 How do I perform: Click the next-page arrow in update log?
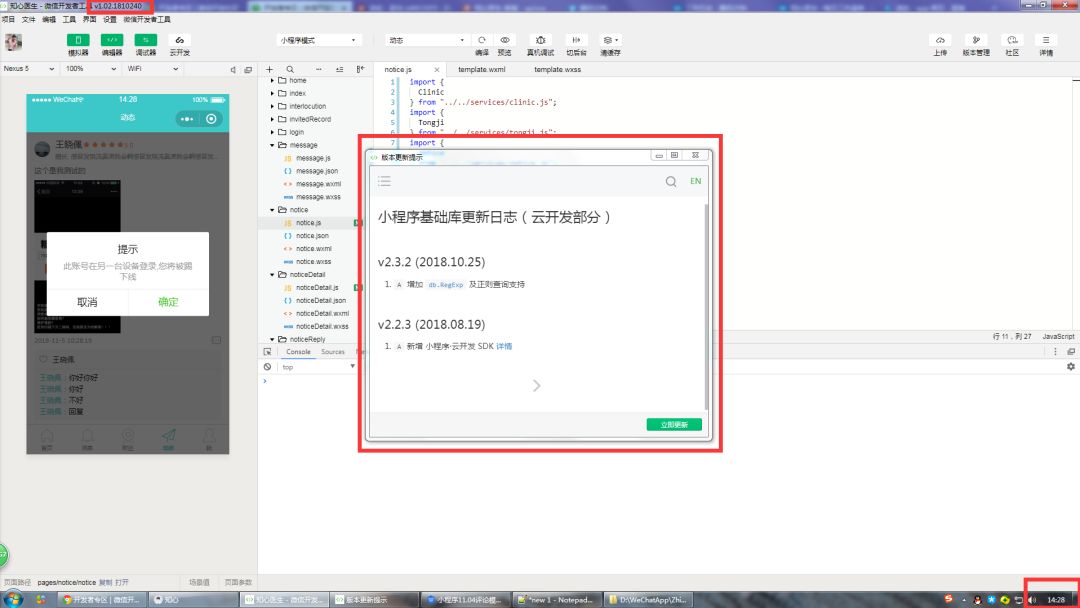click(x=537, y=386)
